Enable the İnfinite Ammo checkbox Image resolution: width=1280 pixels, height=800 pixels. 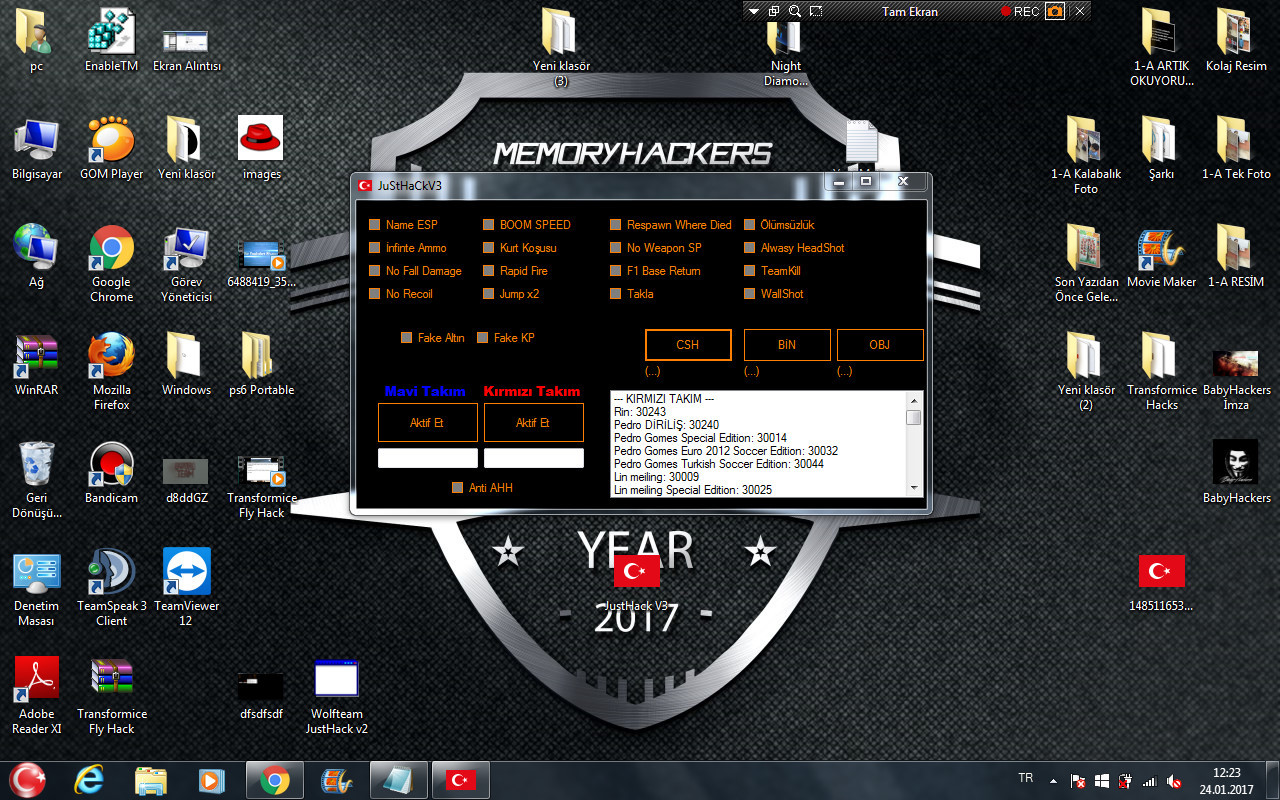click(375, 248)
